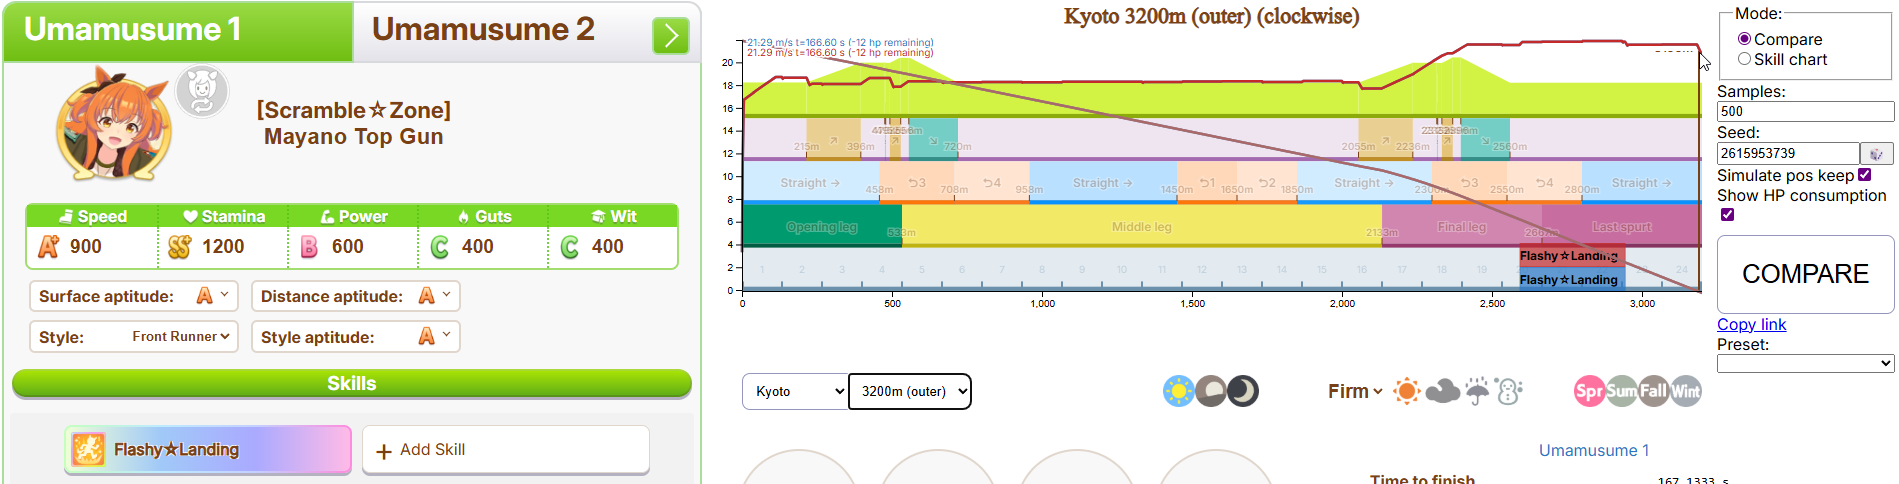
Task: Click Kyoto 3200m (outer) (clockwise) chart title
Action: pos(1211,16)
